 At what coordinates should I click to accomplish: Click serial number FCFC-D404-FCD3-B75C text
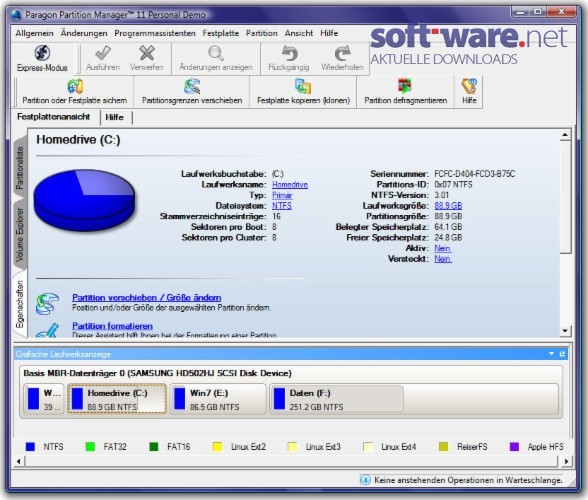tap(475, 174)
